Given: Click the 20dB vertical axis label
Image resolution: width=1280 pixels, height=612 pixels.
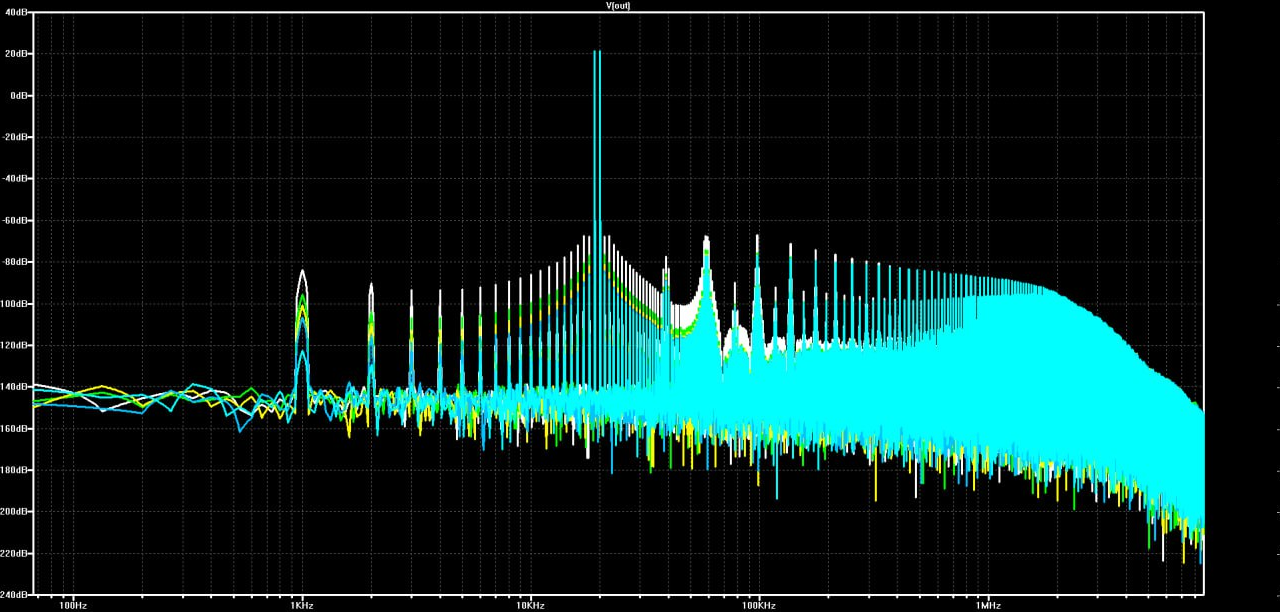Looking at the screenshot, I should (16, 53).
